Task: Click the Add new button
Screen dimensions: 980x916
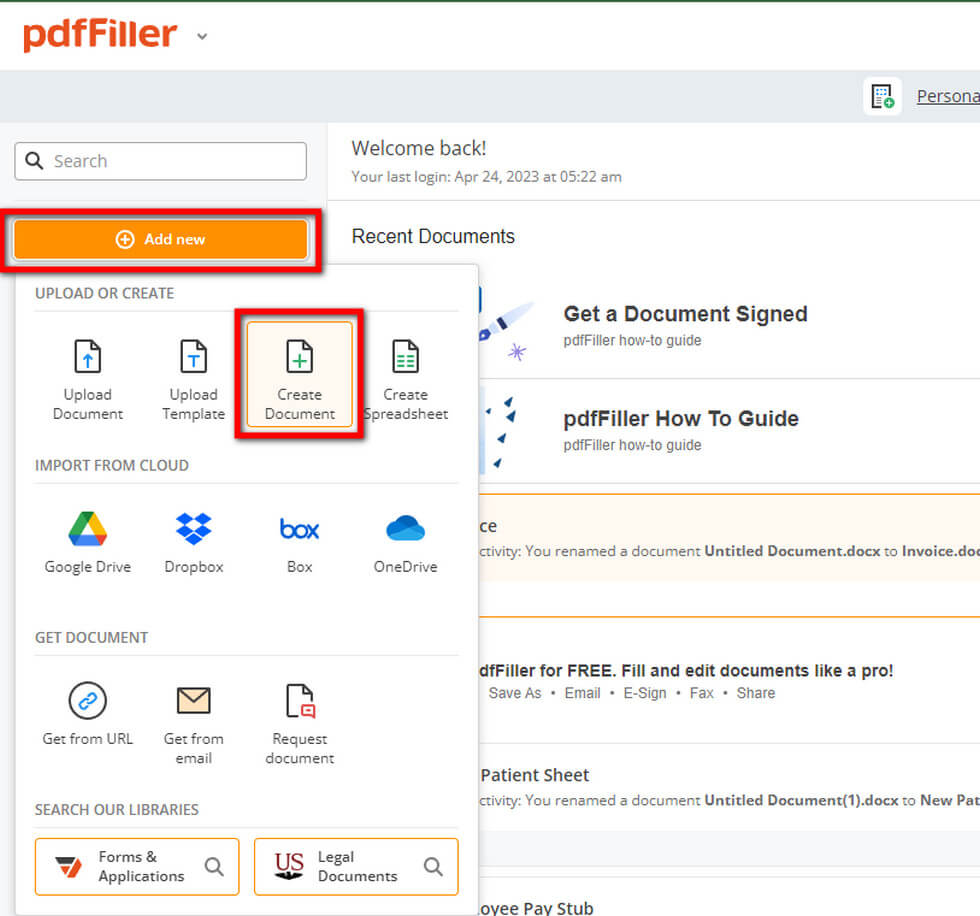Action: pos(162,239)
